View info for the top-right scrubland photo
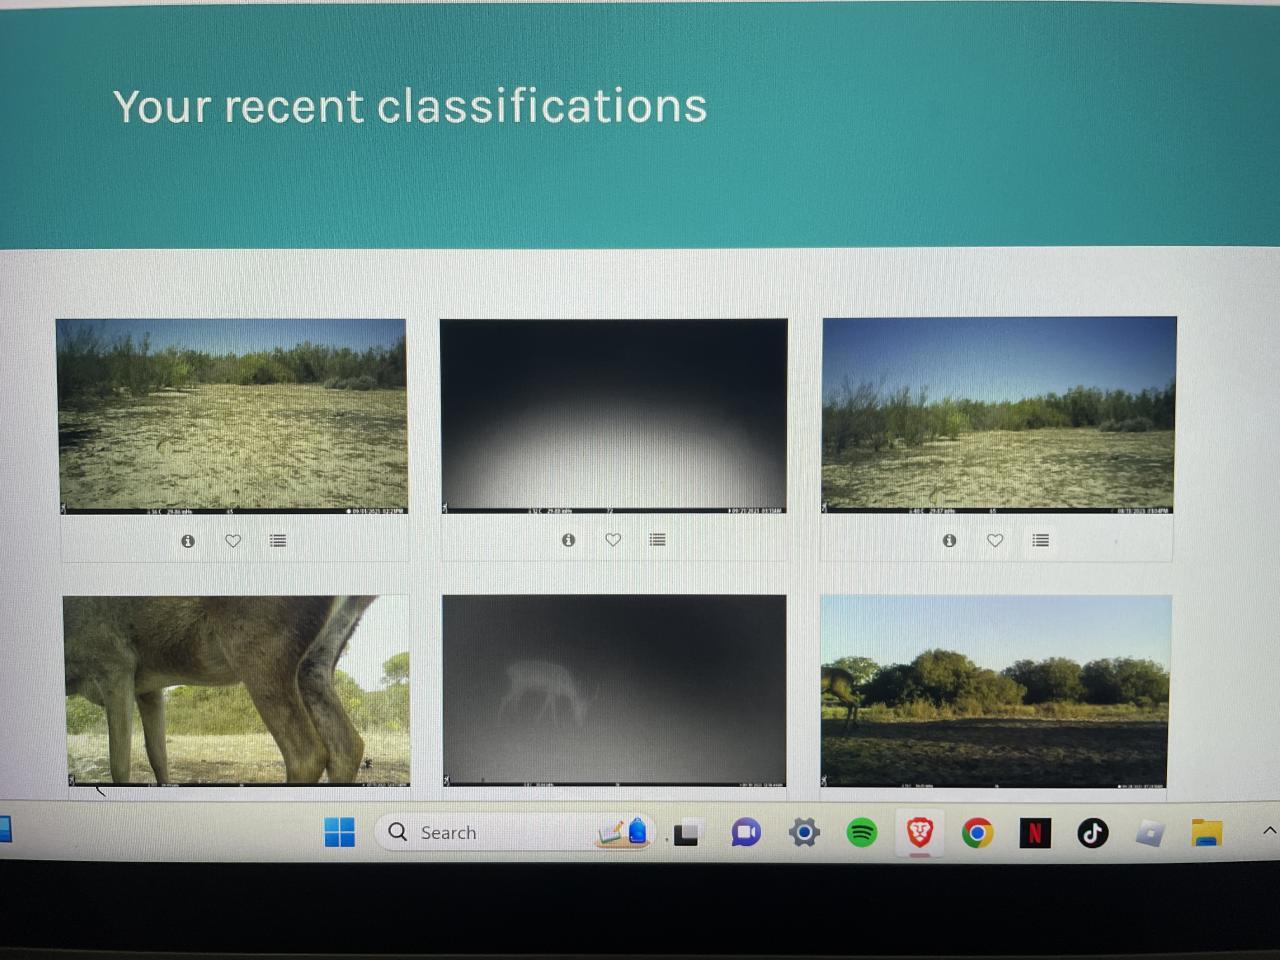 (950, 541)
